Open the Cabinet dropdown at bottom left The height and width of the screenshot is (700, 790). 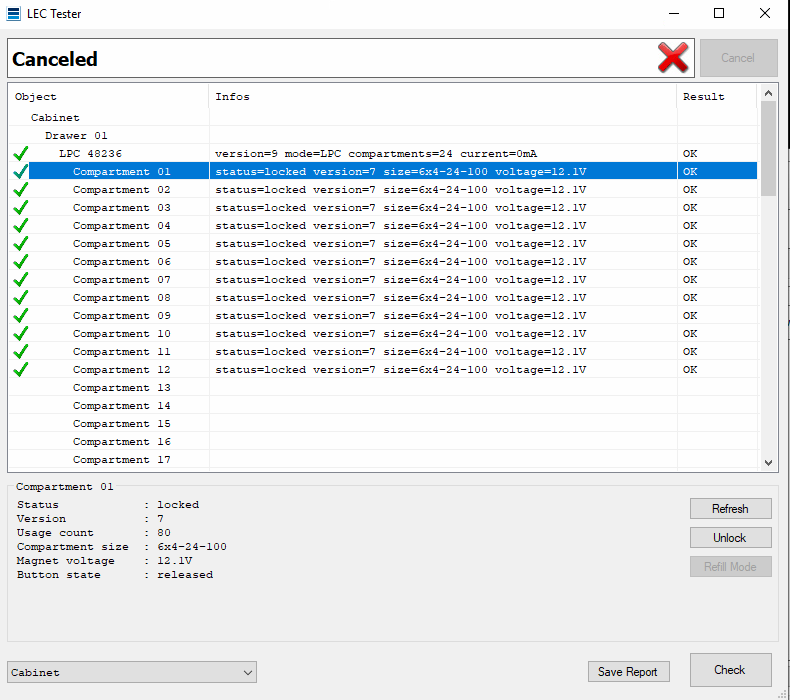point(132,672)
